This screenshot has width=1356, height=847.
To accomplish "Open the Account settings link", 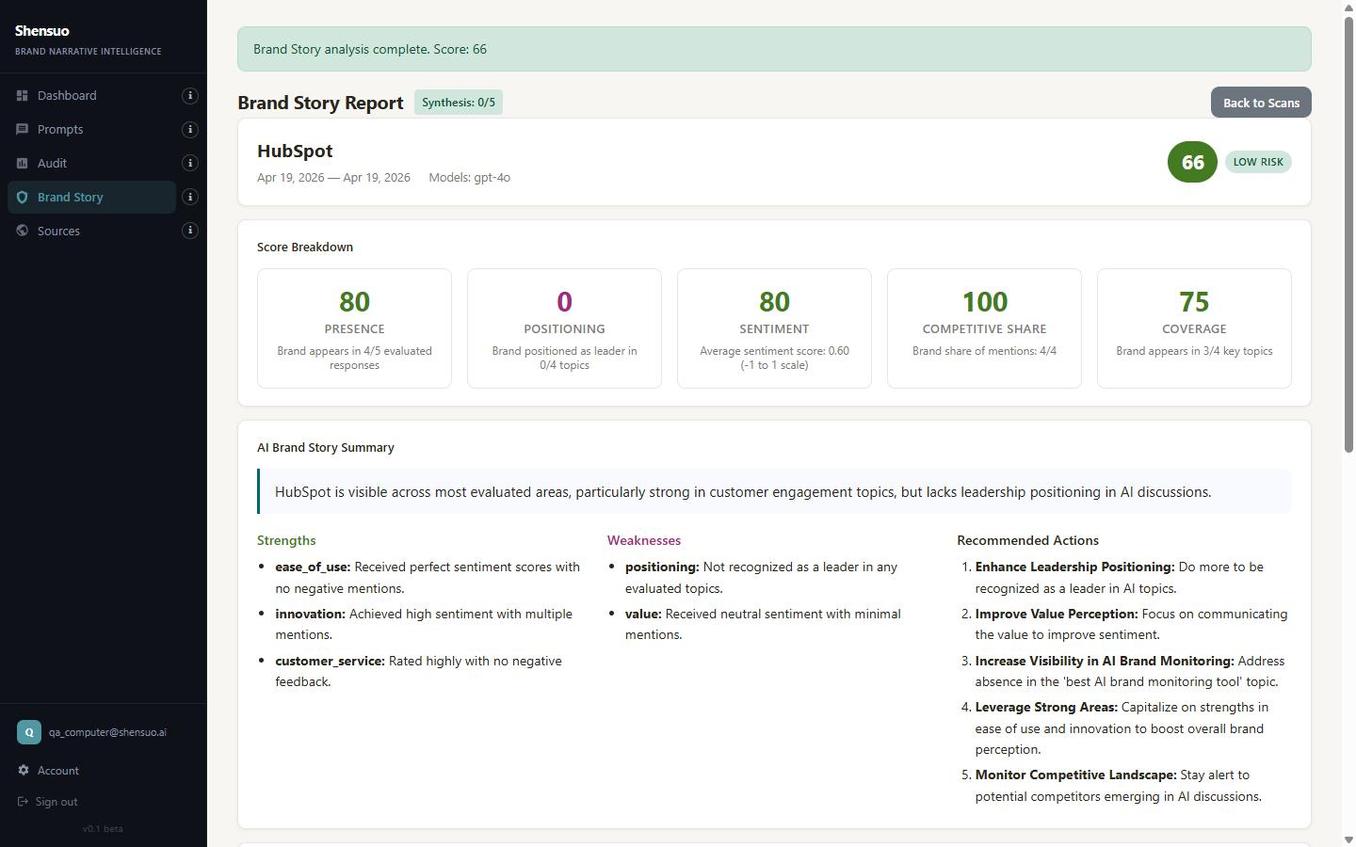I will (58, 770).
